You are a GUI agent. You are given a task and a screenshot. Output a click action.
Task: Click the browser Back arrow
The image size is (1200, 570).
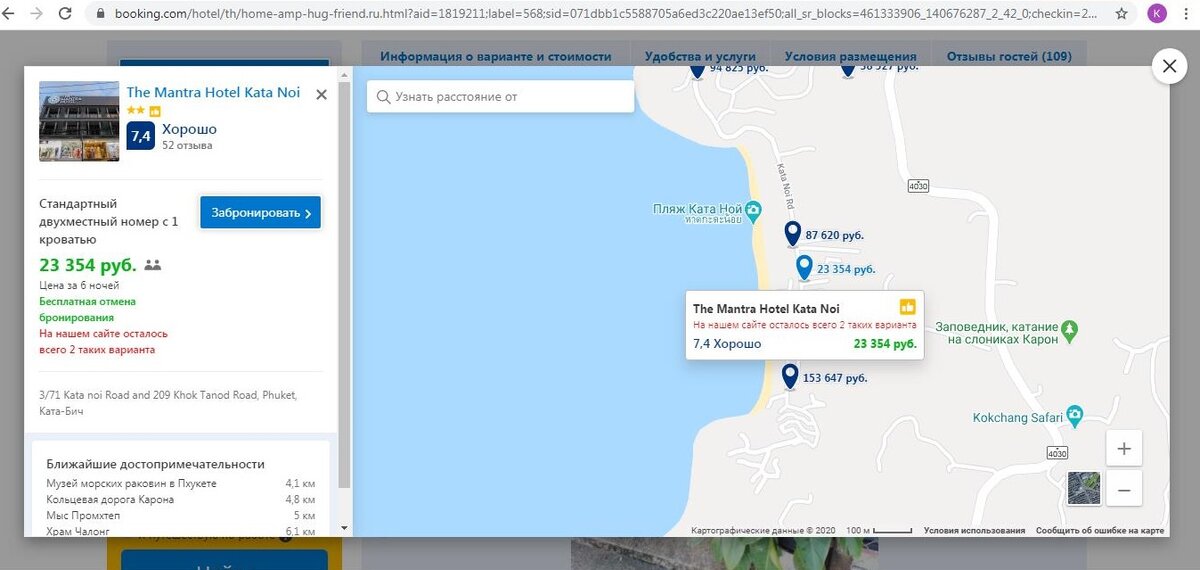pyautogui.click(x=10, y=14)
